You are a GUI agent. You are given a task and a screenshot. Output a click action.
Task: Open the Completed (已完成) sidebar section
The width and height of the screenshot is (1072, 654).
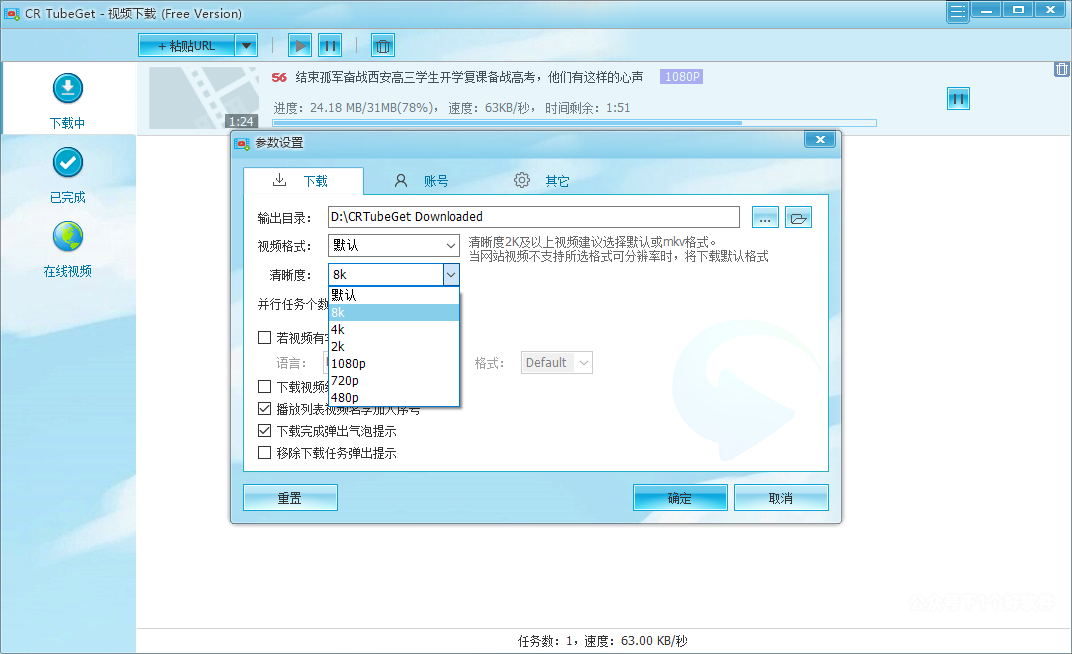point(68,176)
